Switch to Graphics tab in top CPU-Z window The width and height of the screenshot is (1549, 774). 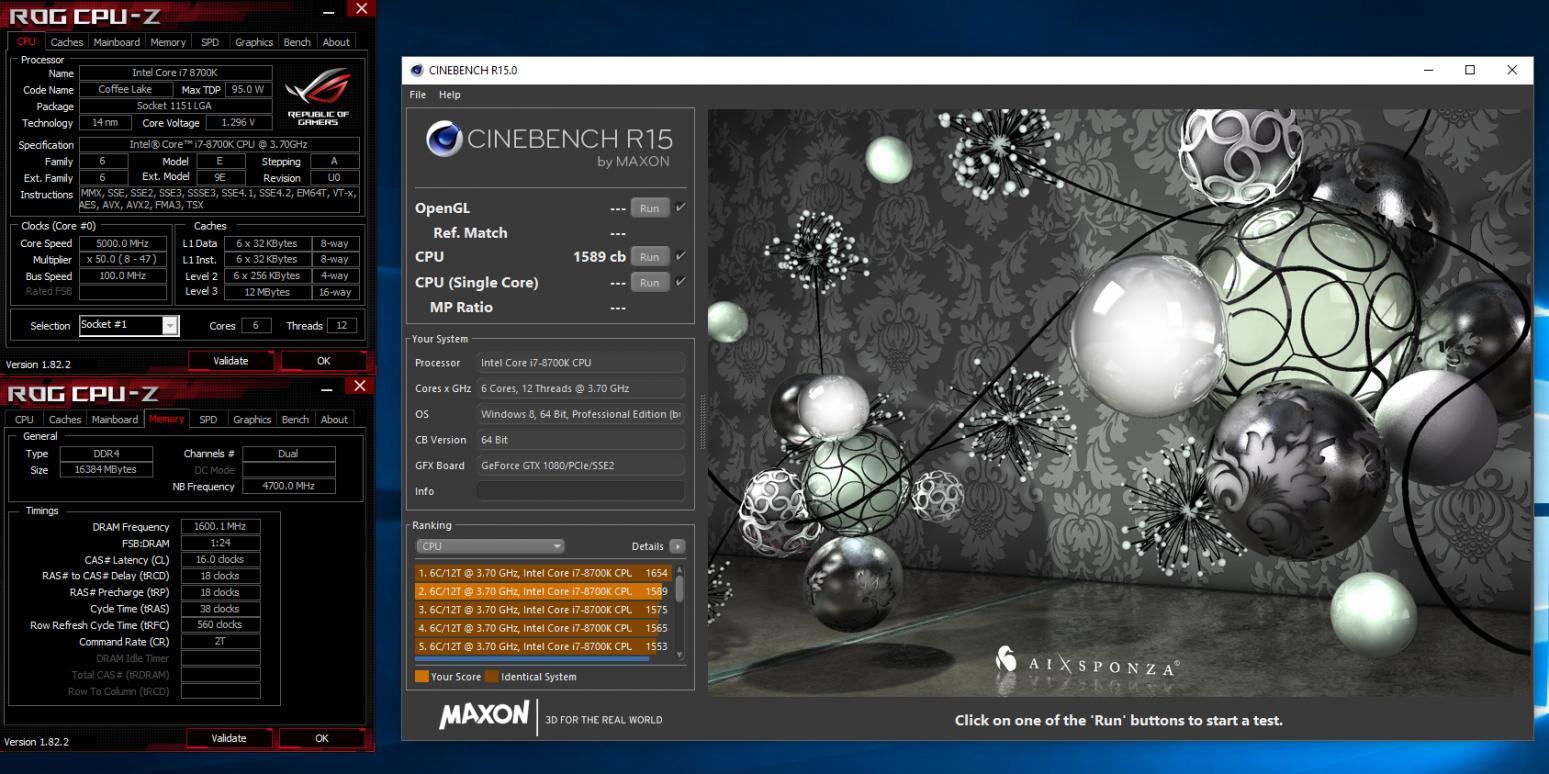click(x=254, y=42)
